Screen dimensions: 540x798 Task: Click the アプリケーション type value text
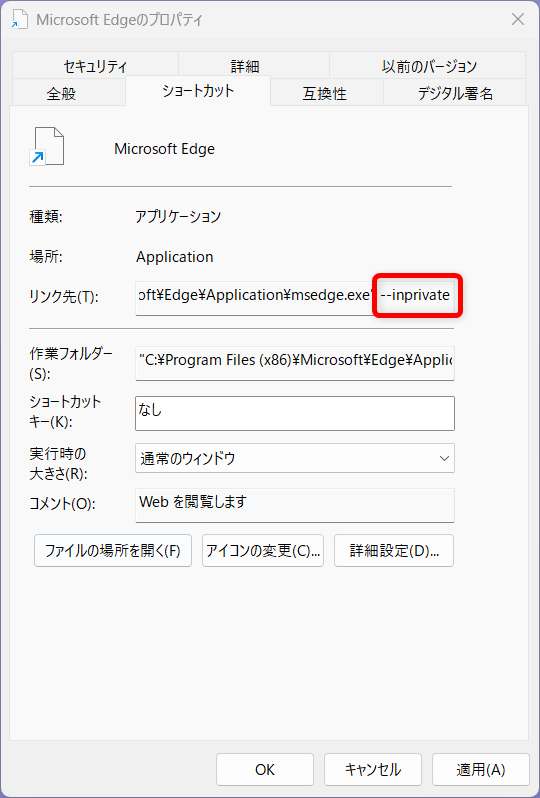coord(178,217)
